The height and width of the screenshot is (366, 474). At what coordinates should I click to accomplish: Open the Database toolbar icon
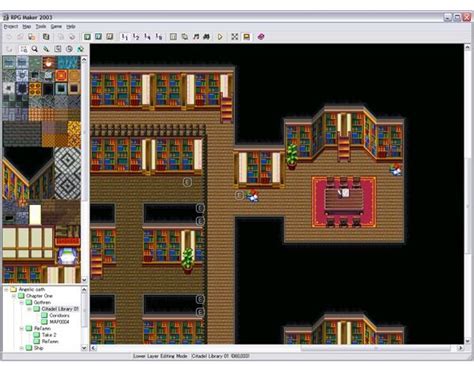click(x=173, y=37)
